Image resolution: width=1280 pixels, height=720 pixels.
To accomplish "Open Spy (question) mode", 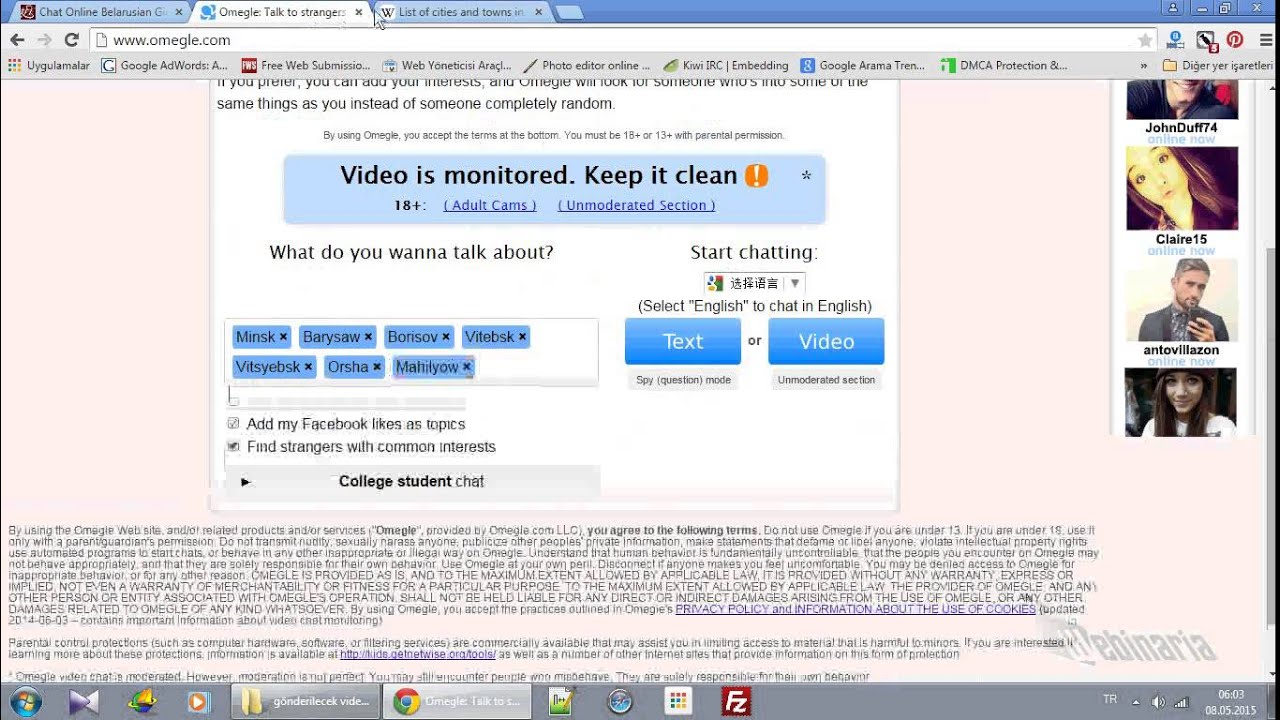I will 683,380.
